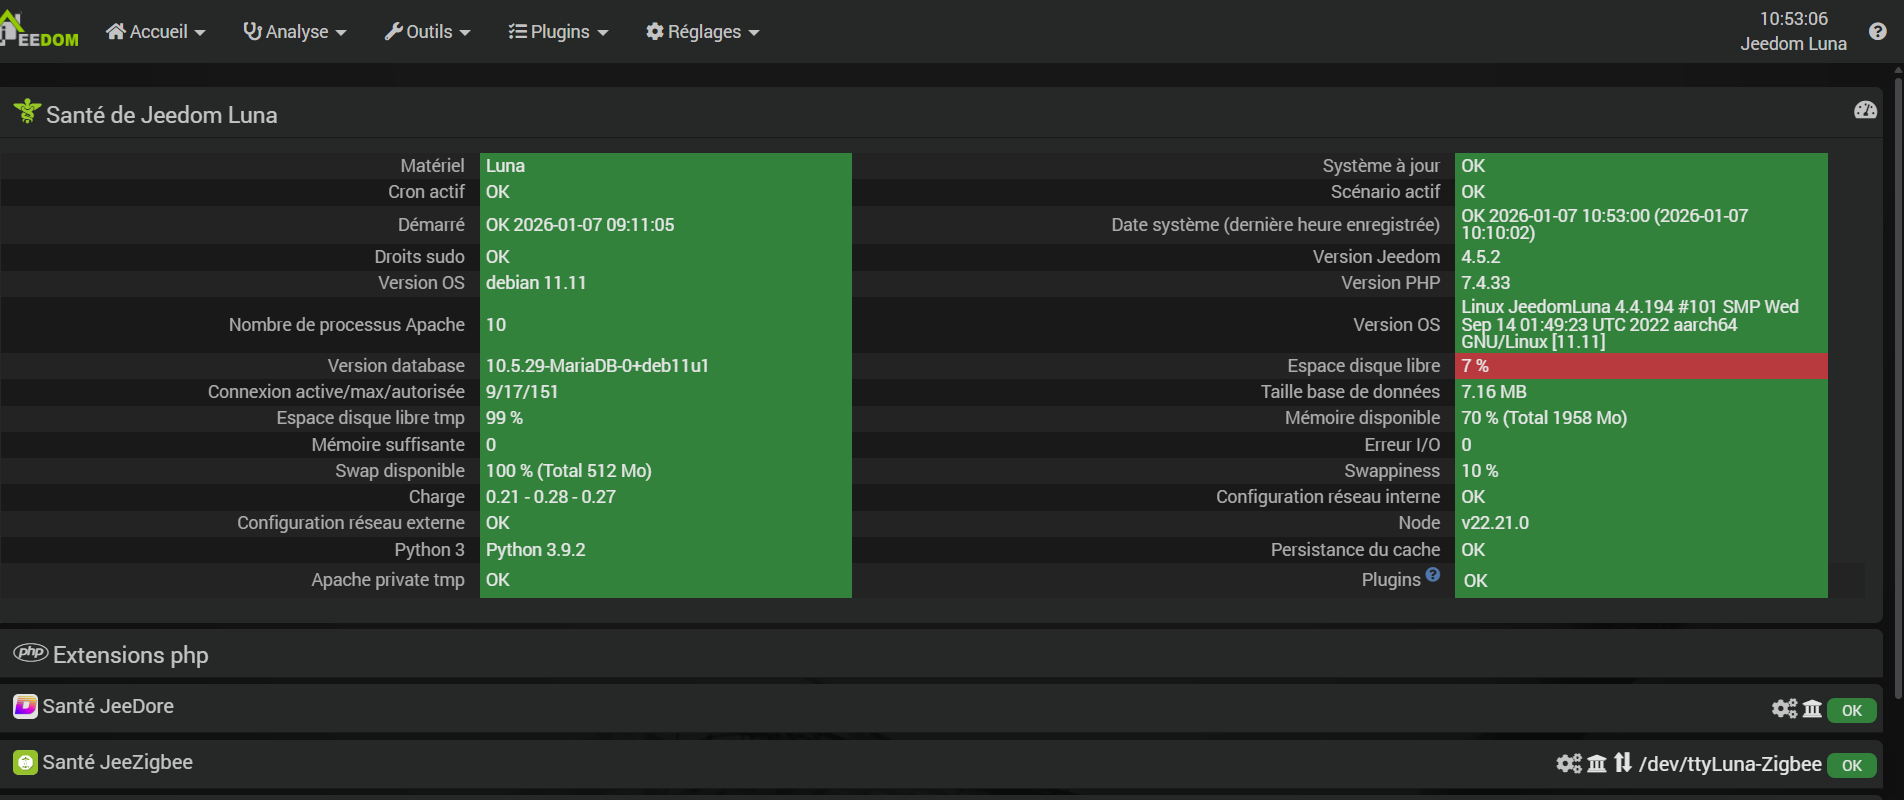
Task: Click the "debian 11.11" value
Action: (536, 283)
